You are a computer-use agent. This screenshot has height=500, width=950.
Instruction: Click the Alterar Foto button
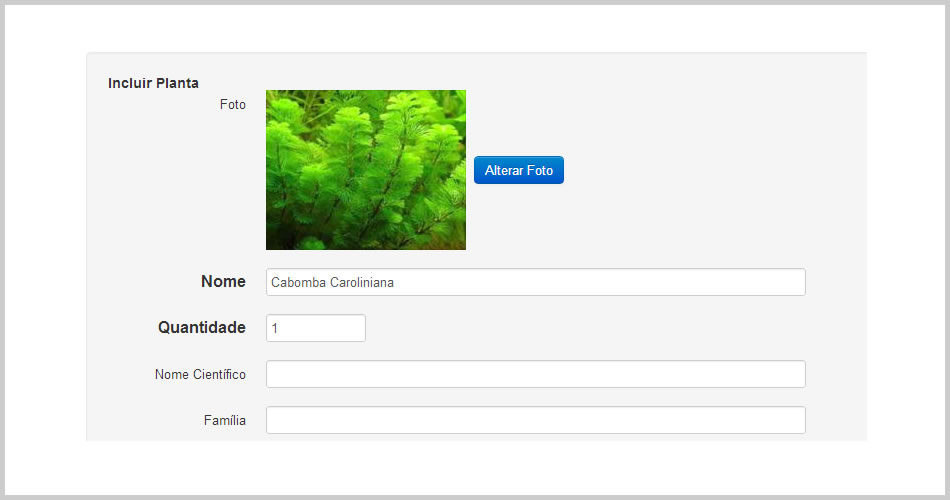coord(519,170)
